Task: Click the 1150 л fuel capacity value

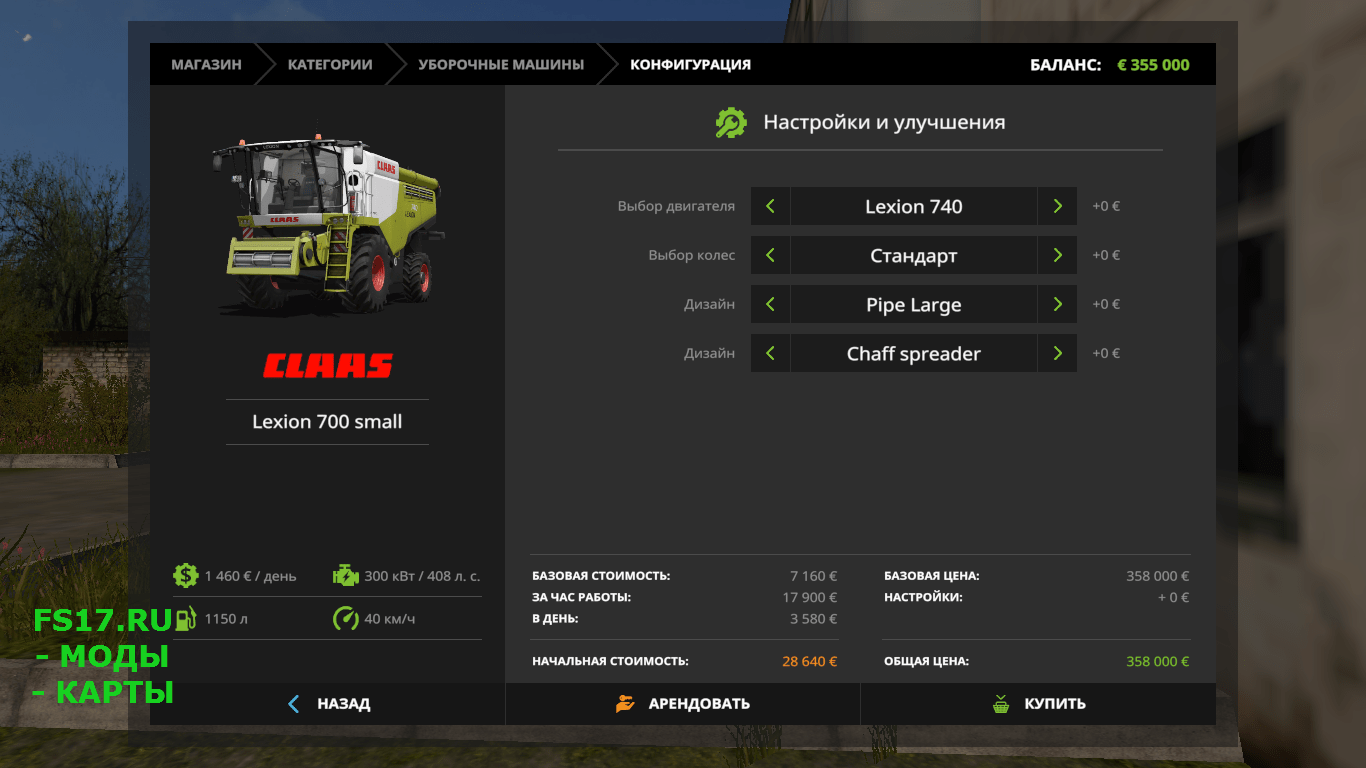Action: coord(226,619)
